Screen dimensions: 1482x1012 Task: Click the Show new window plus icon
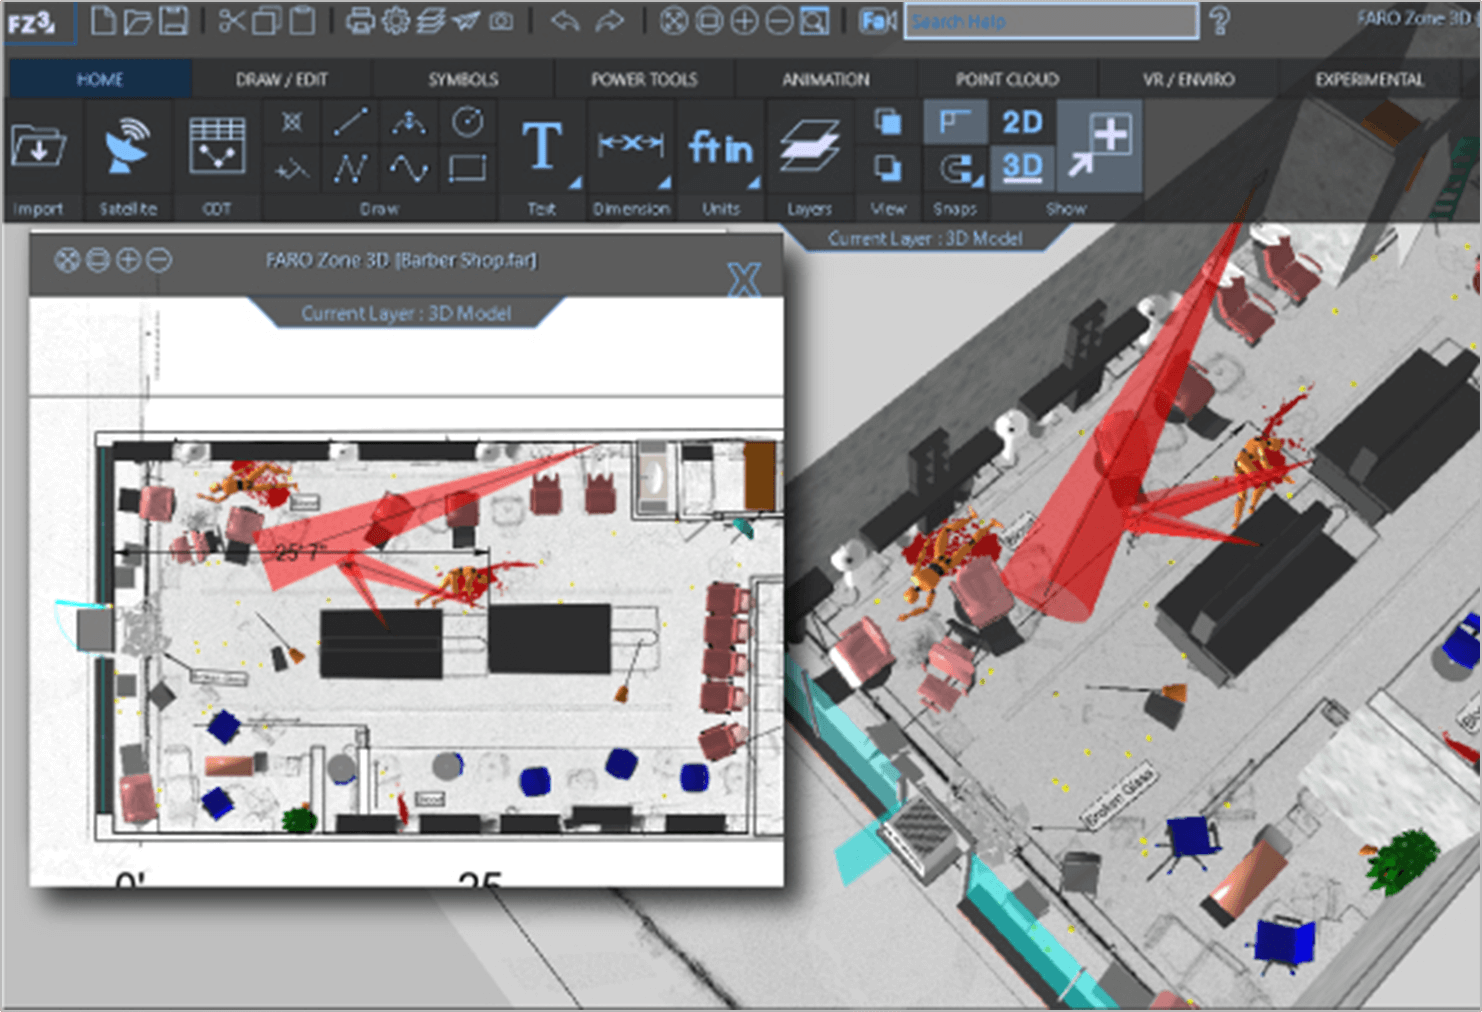[x=1099, y=146]
